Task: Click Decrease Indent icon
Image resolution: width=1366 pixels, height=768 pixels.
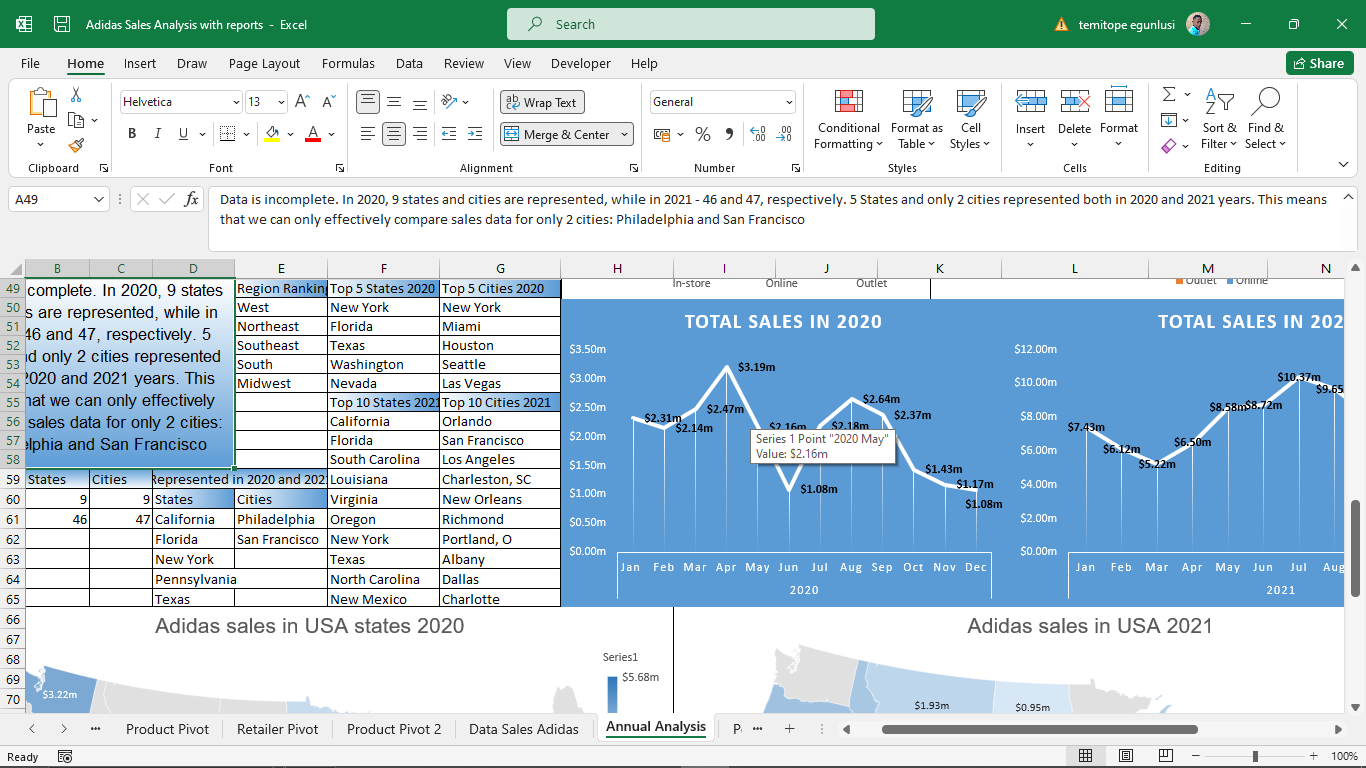Action: (449, 134)
